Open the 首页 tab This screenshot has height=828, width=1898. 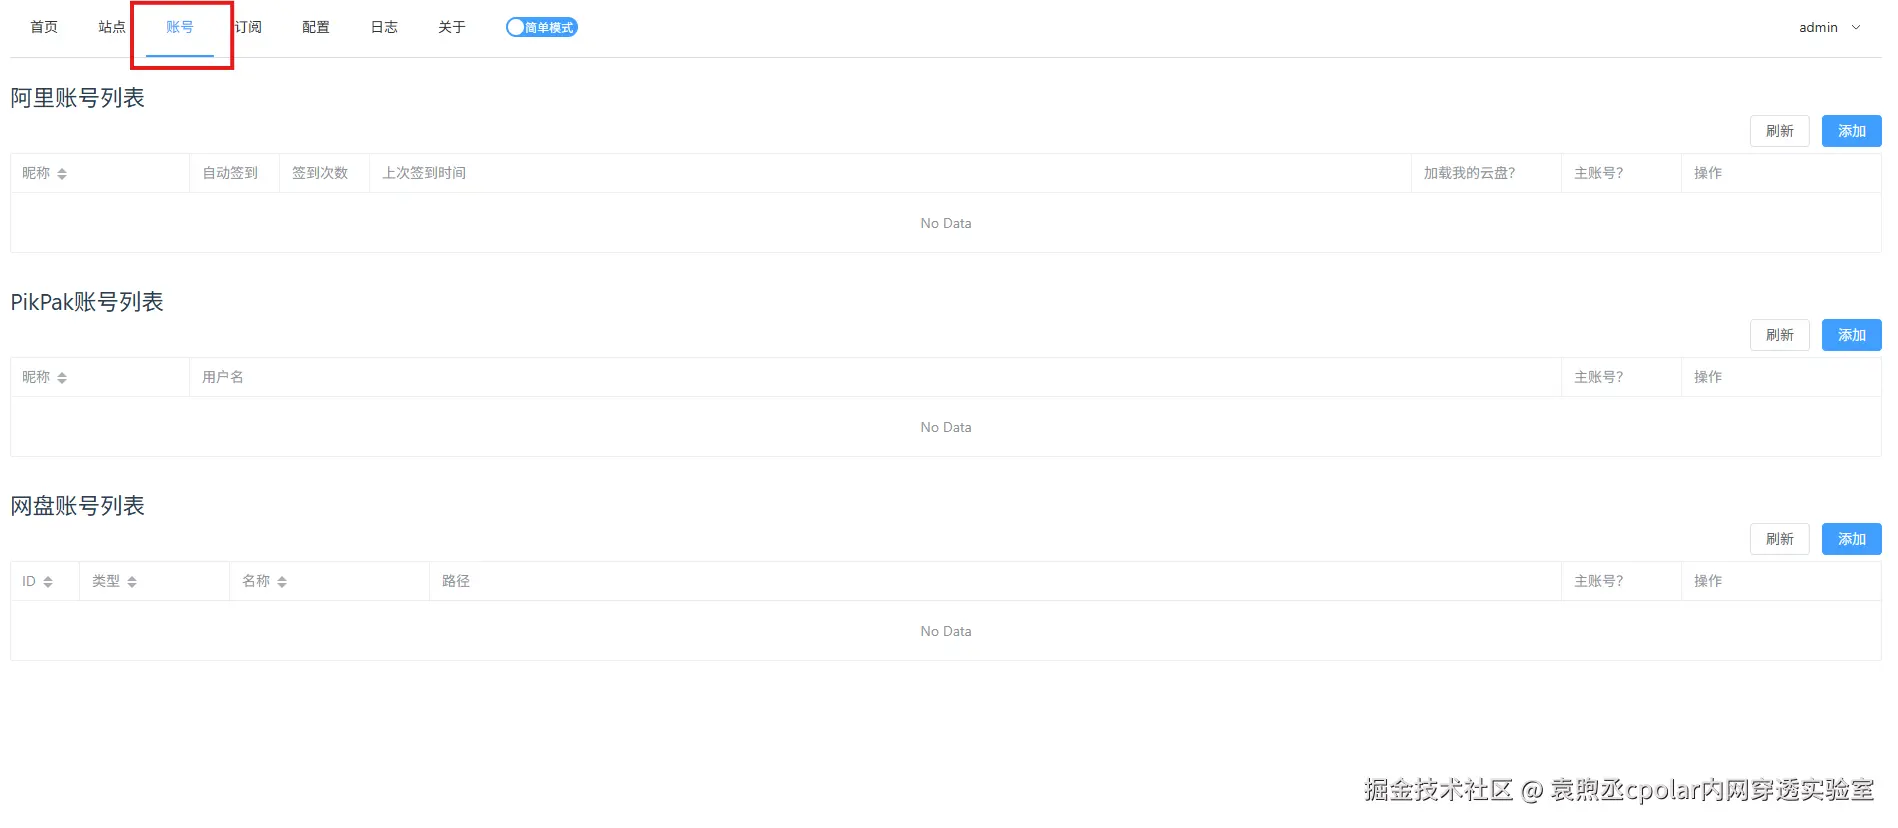pyautogui.click(x=44, y=27)
